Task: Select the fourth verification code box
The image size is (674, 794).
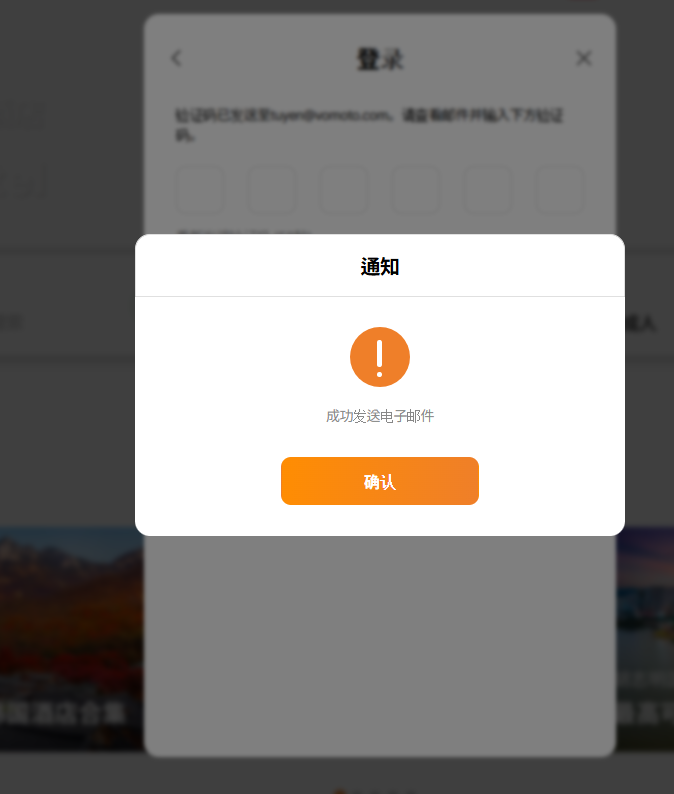Action: (416, 189)
